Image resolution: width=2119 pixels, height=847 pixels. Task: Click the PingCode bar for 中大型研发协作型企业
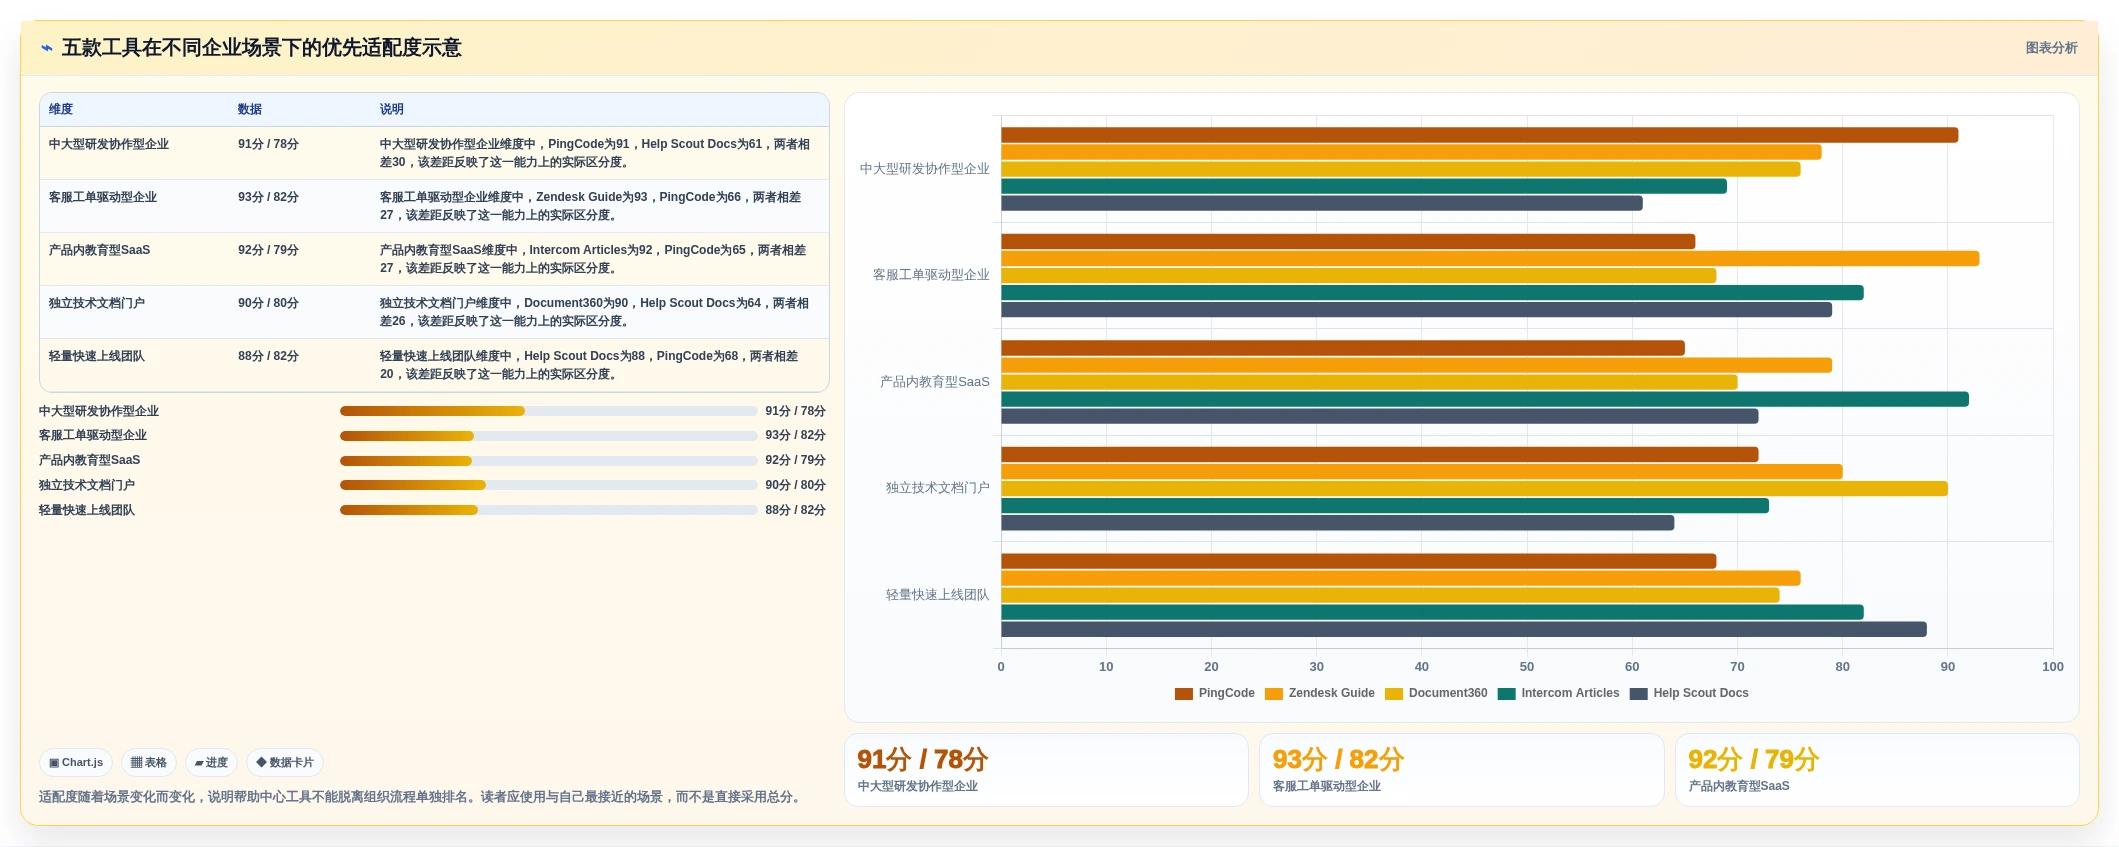(x=1479, y=135)
